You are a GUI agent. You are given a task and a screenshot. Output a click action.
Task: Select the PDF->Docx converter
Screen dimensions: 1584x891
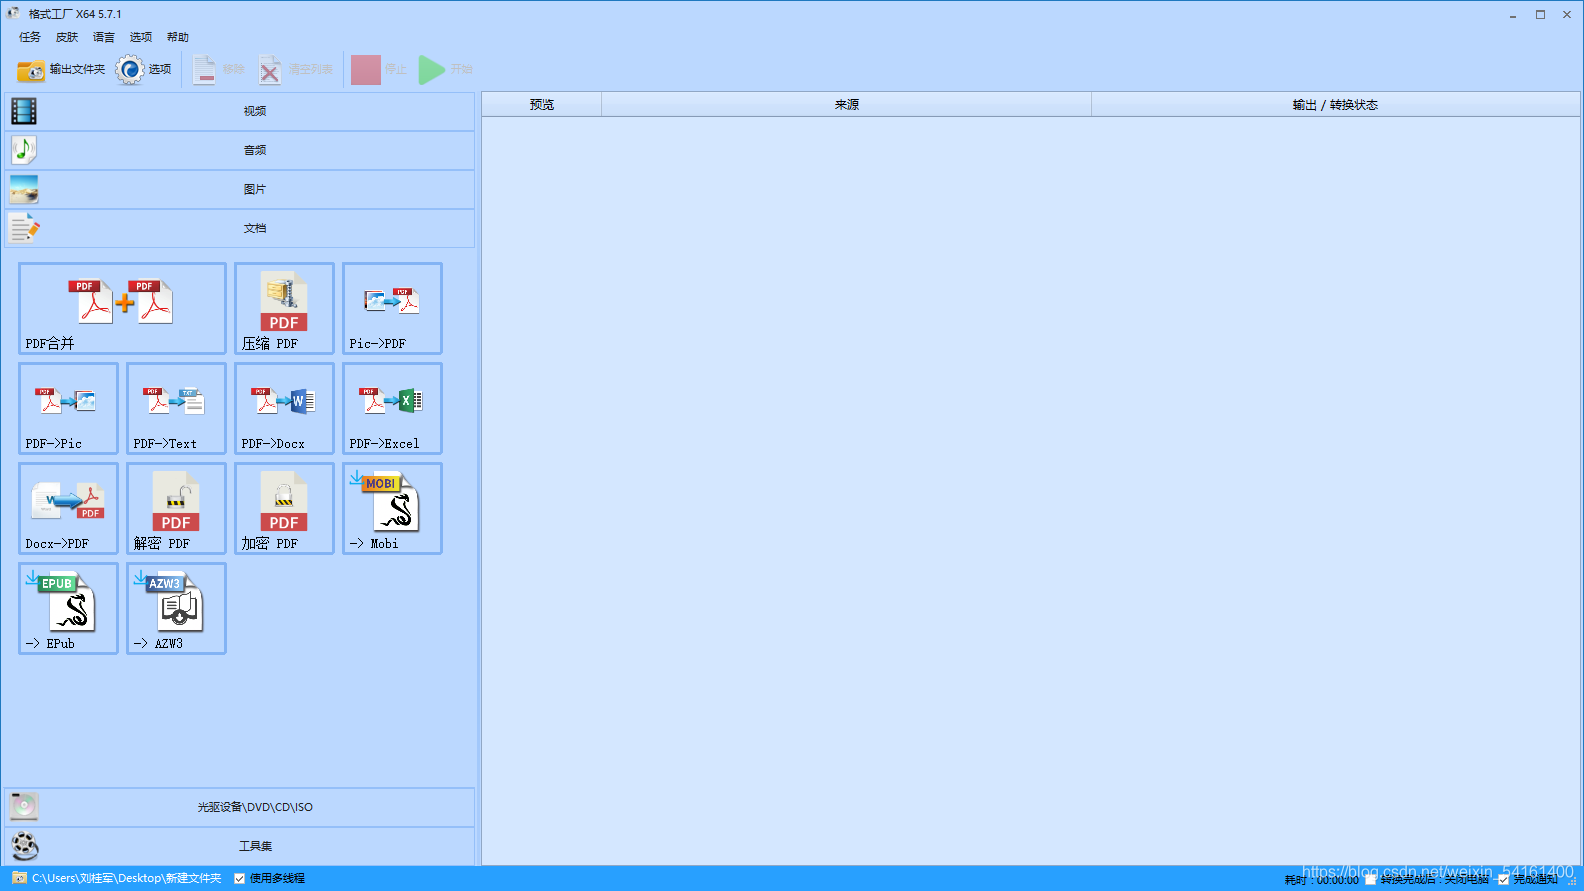coord(284,408)
